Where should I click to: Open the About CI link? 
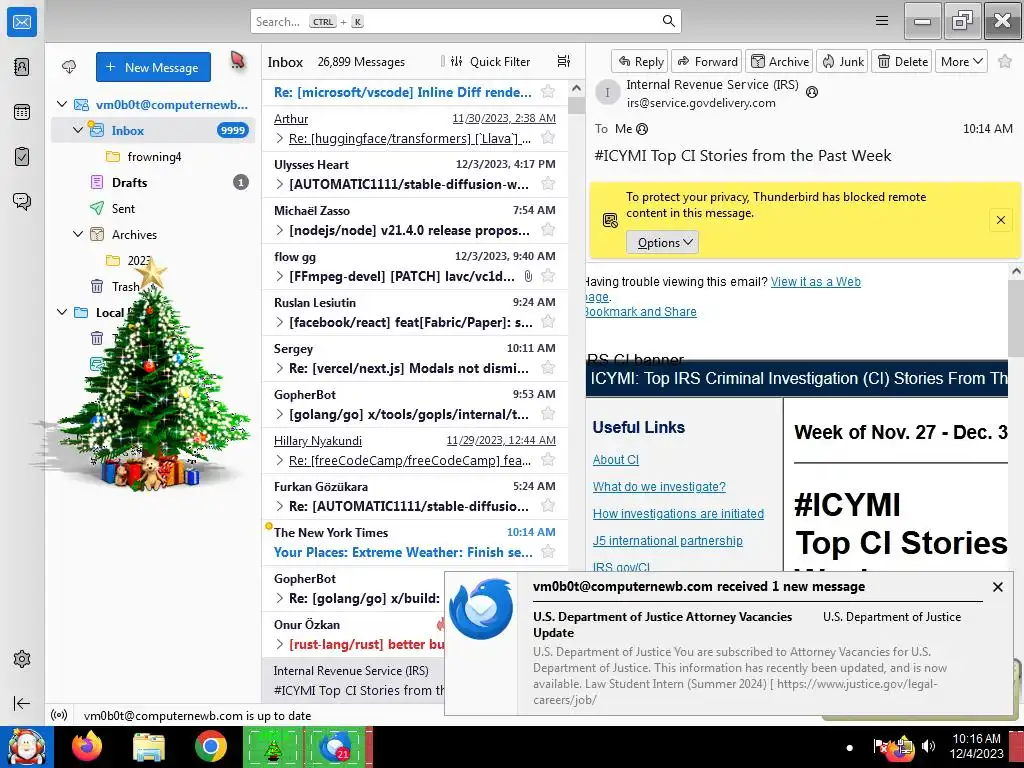615,459
